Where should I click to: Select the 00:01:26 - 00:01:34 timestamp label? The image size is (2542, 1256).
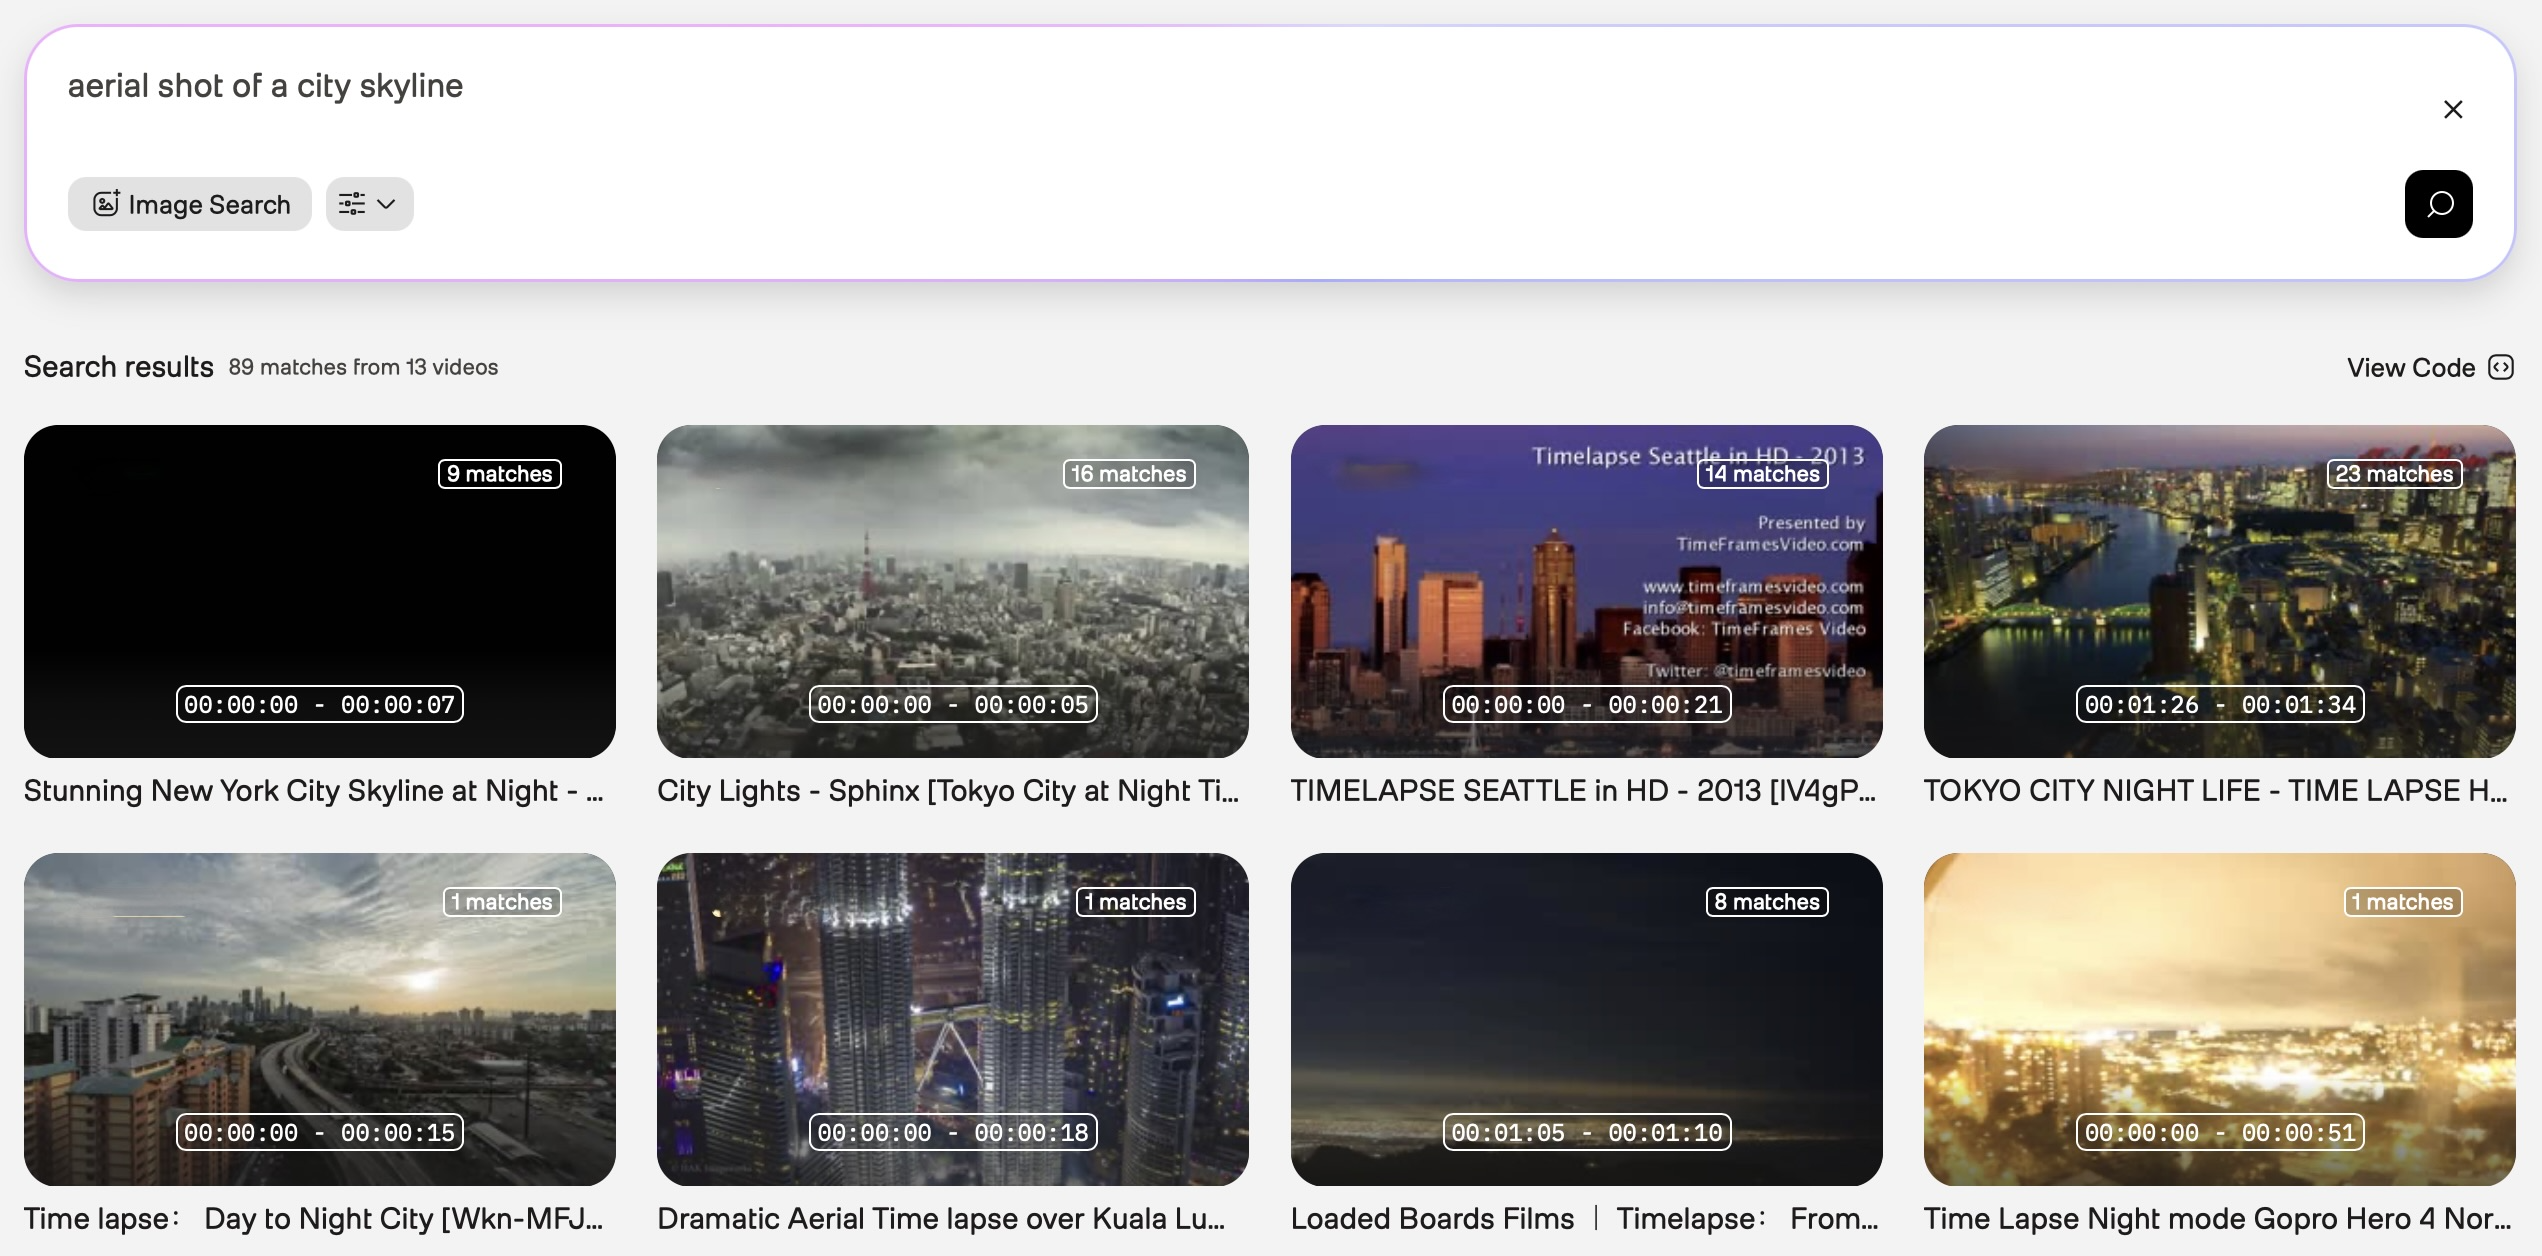pyautogui.click(x=2219, y=704)
